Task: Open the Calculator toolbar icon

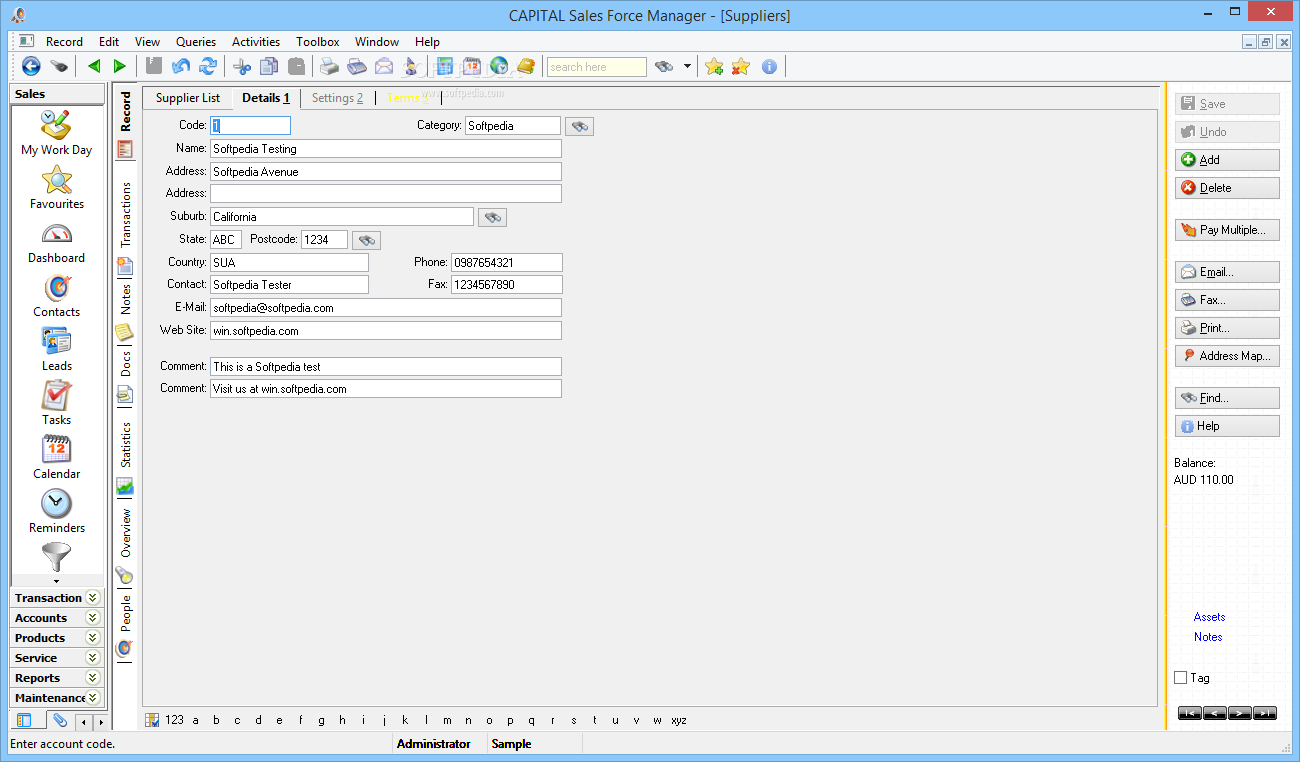Action: (445, 66)
